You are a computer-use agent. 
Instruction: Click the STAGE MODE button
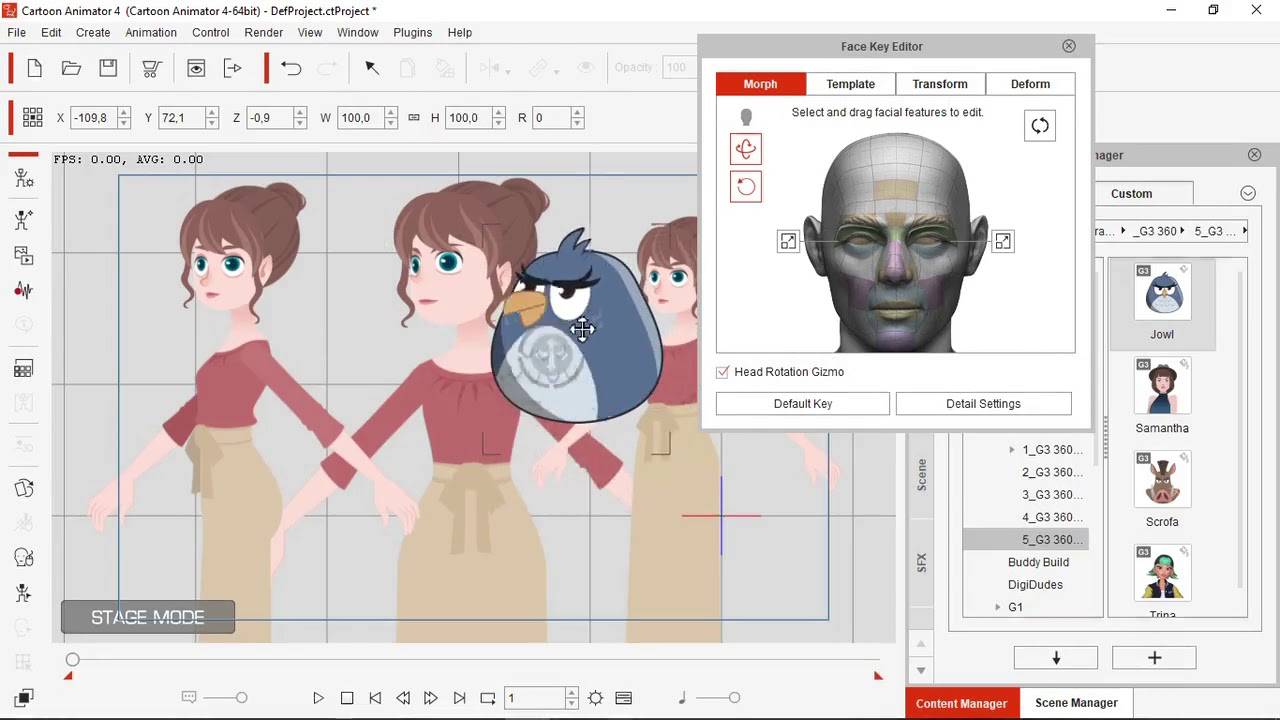148,617
